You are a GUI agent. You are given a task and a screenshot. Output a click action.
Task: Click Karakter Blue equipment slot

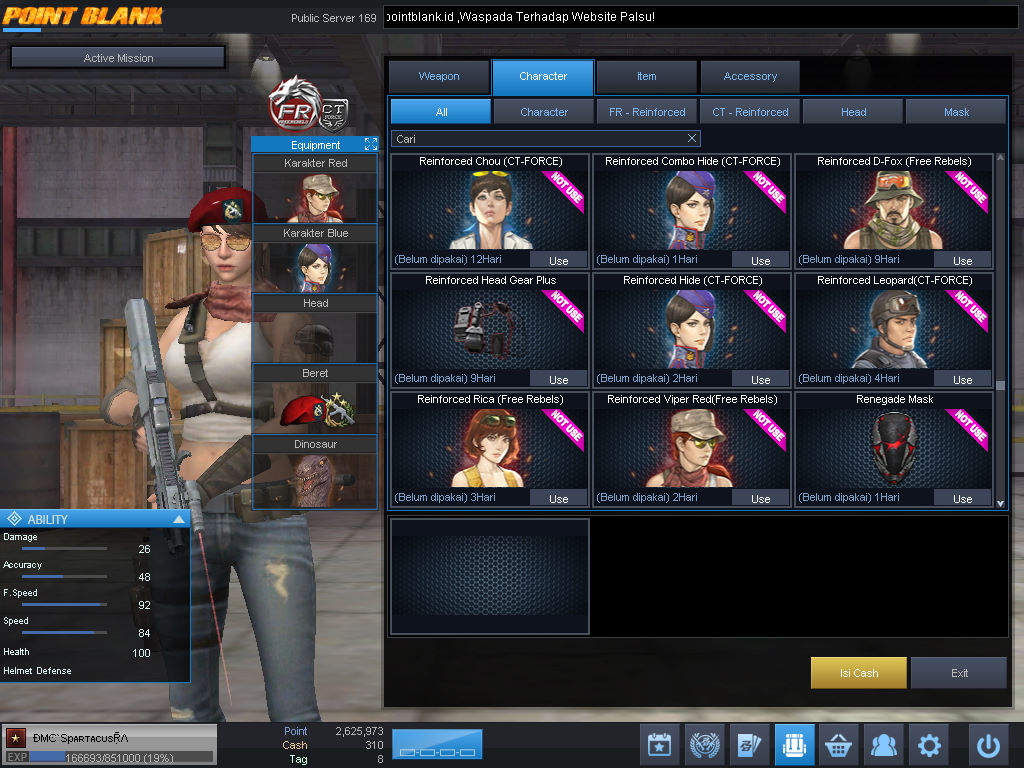pyautogui.click(x=315, y=259)
